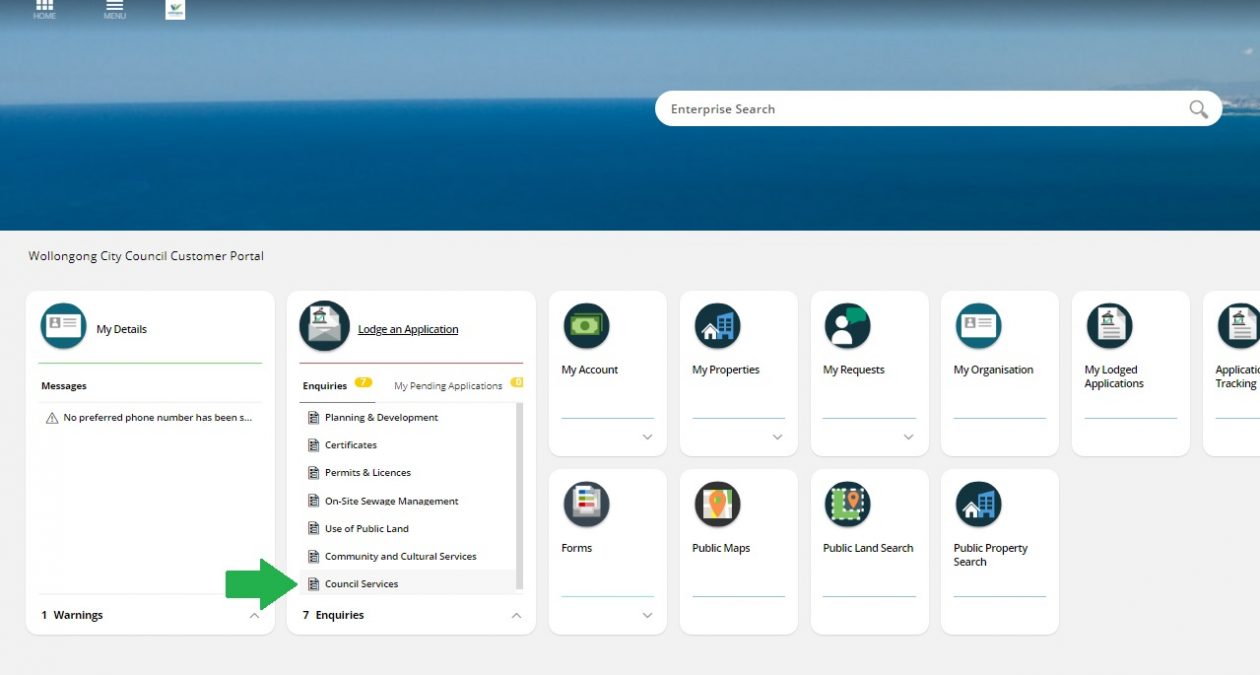Open the My Properties building icon
Image resolution: width=1260 pixels, height=675 pixels.
717,326
